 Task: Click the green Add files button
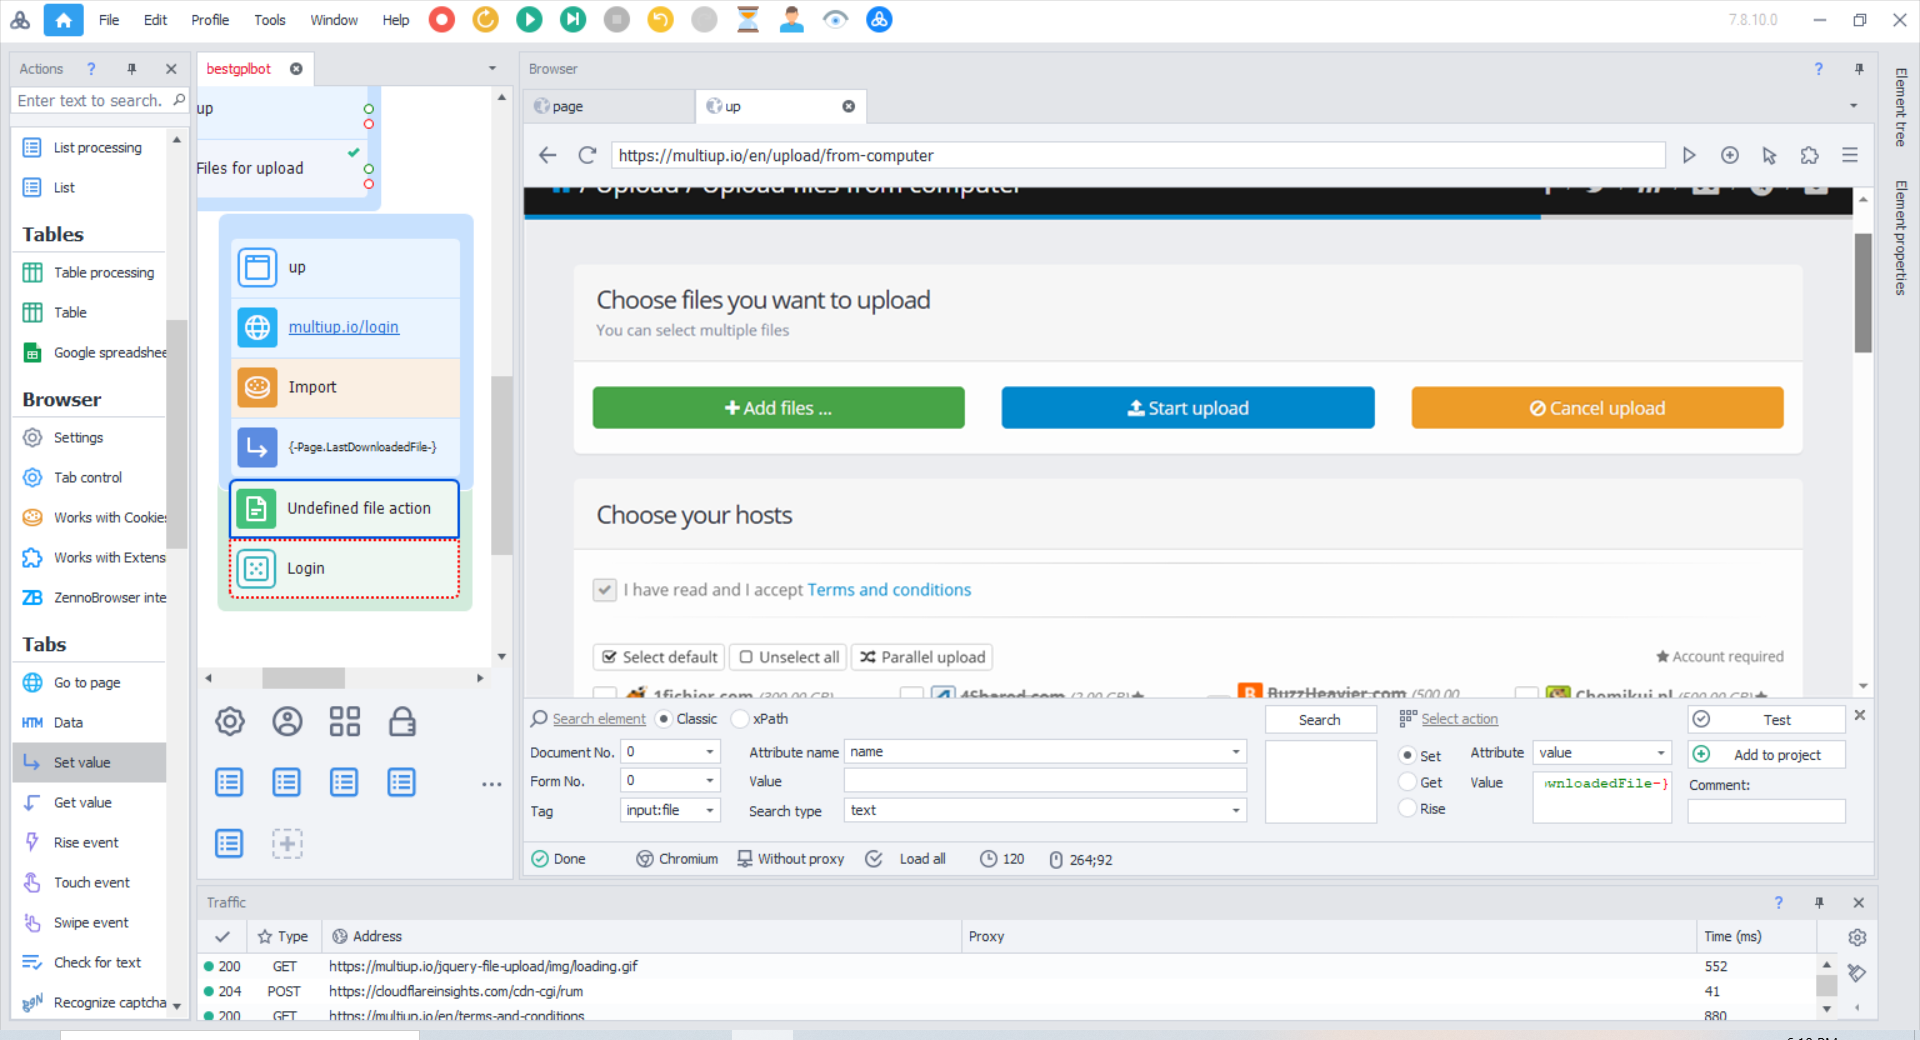(778, 408)
